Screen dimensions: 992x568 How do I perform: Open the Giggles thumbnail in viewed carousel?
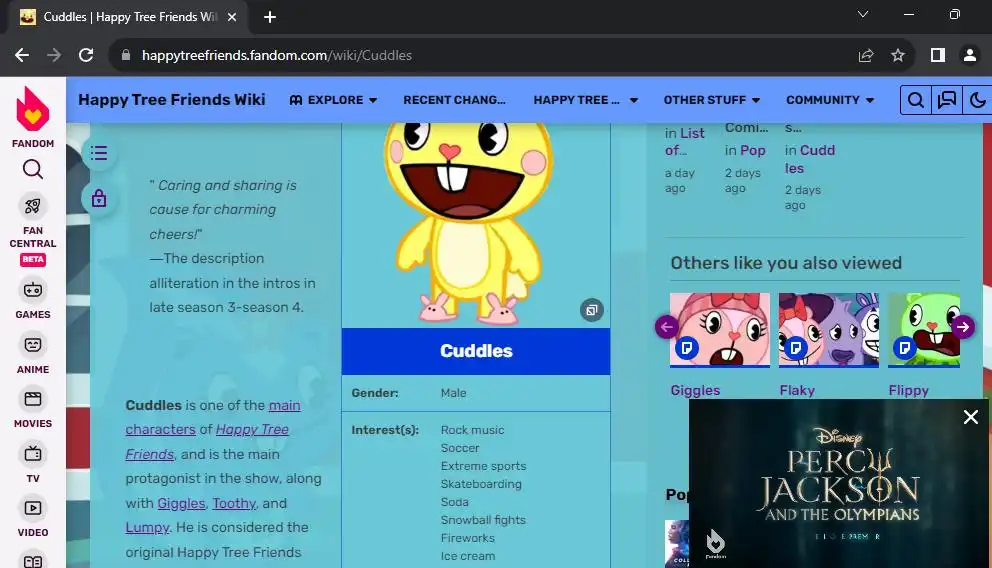720,330
